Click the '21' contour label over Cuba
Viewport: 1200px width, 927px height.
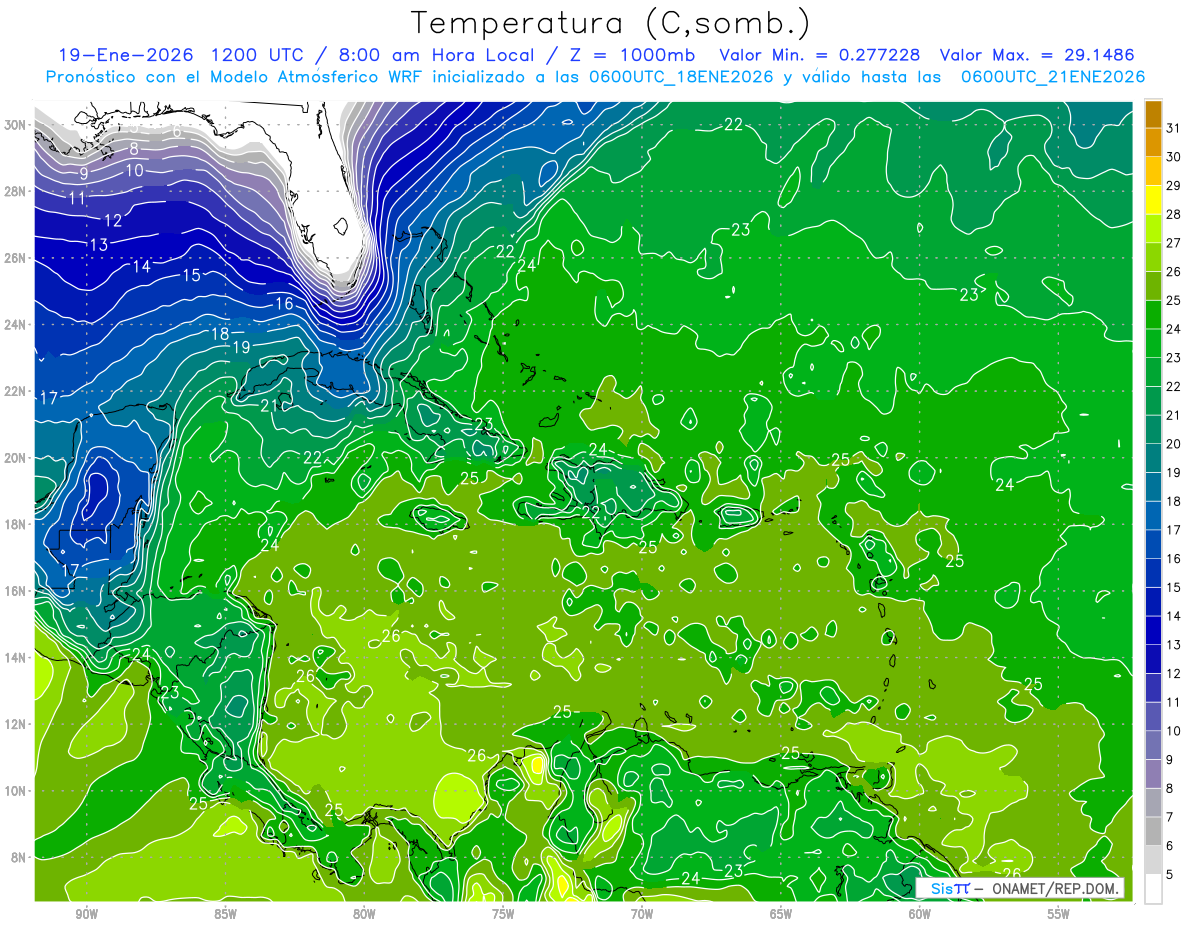271,405
